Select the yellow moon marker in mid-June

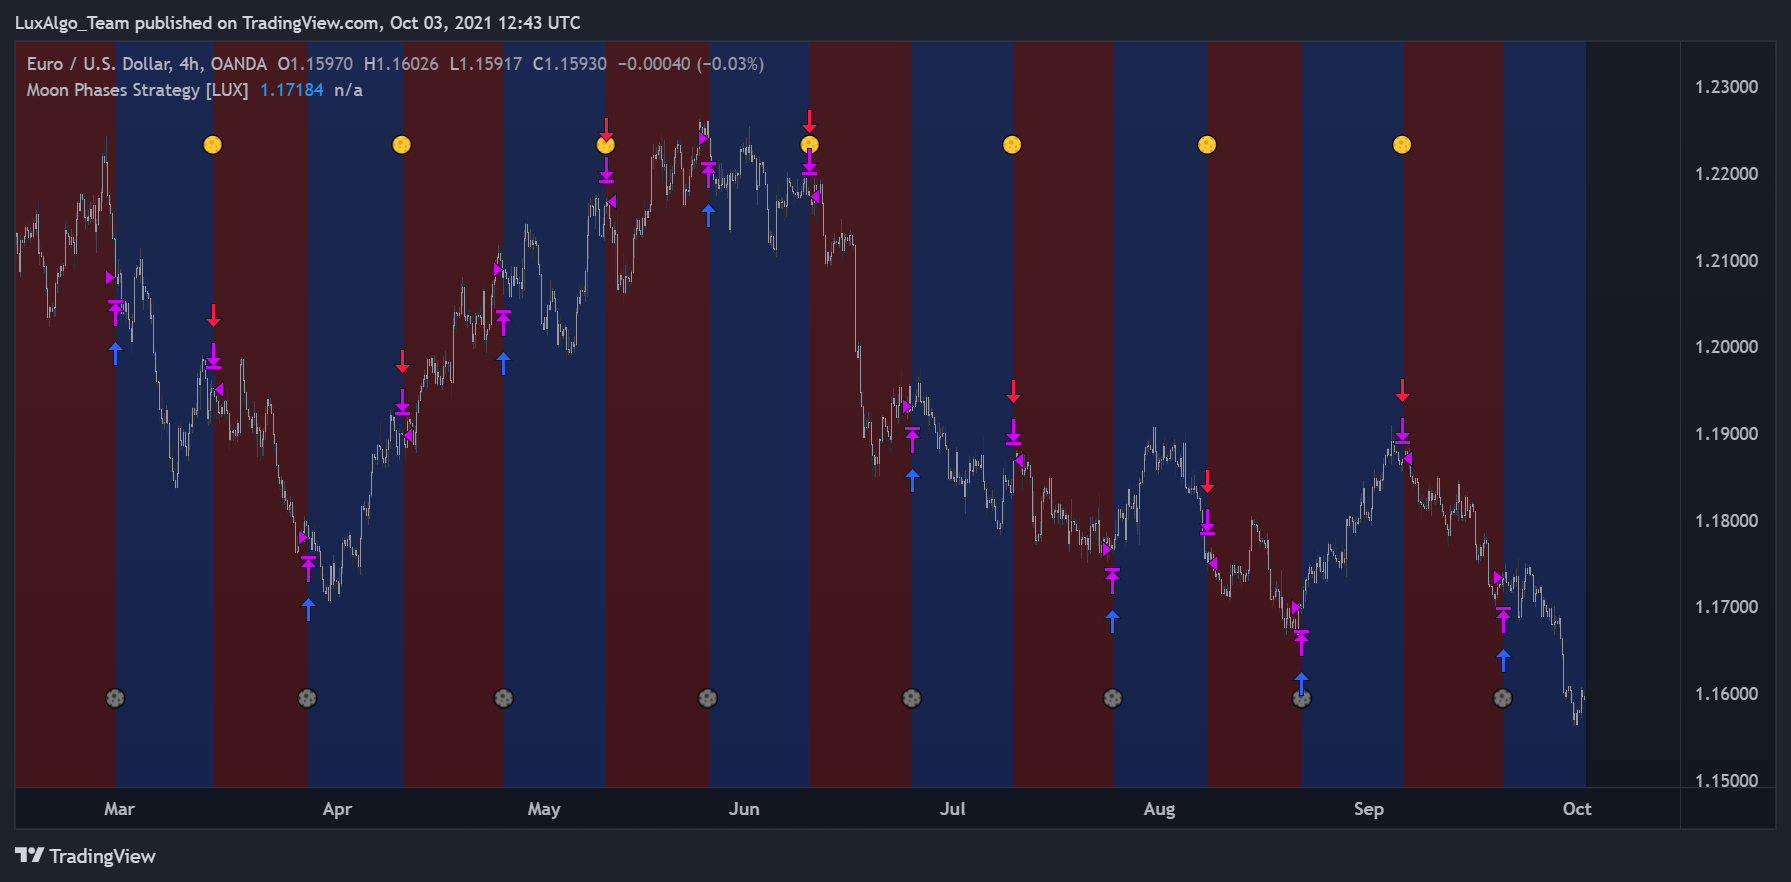point(810,145)
